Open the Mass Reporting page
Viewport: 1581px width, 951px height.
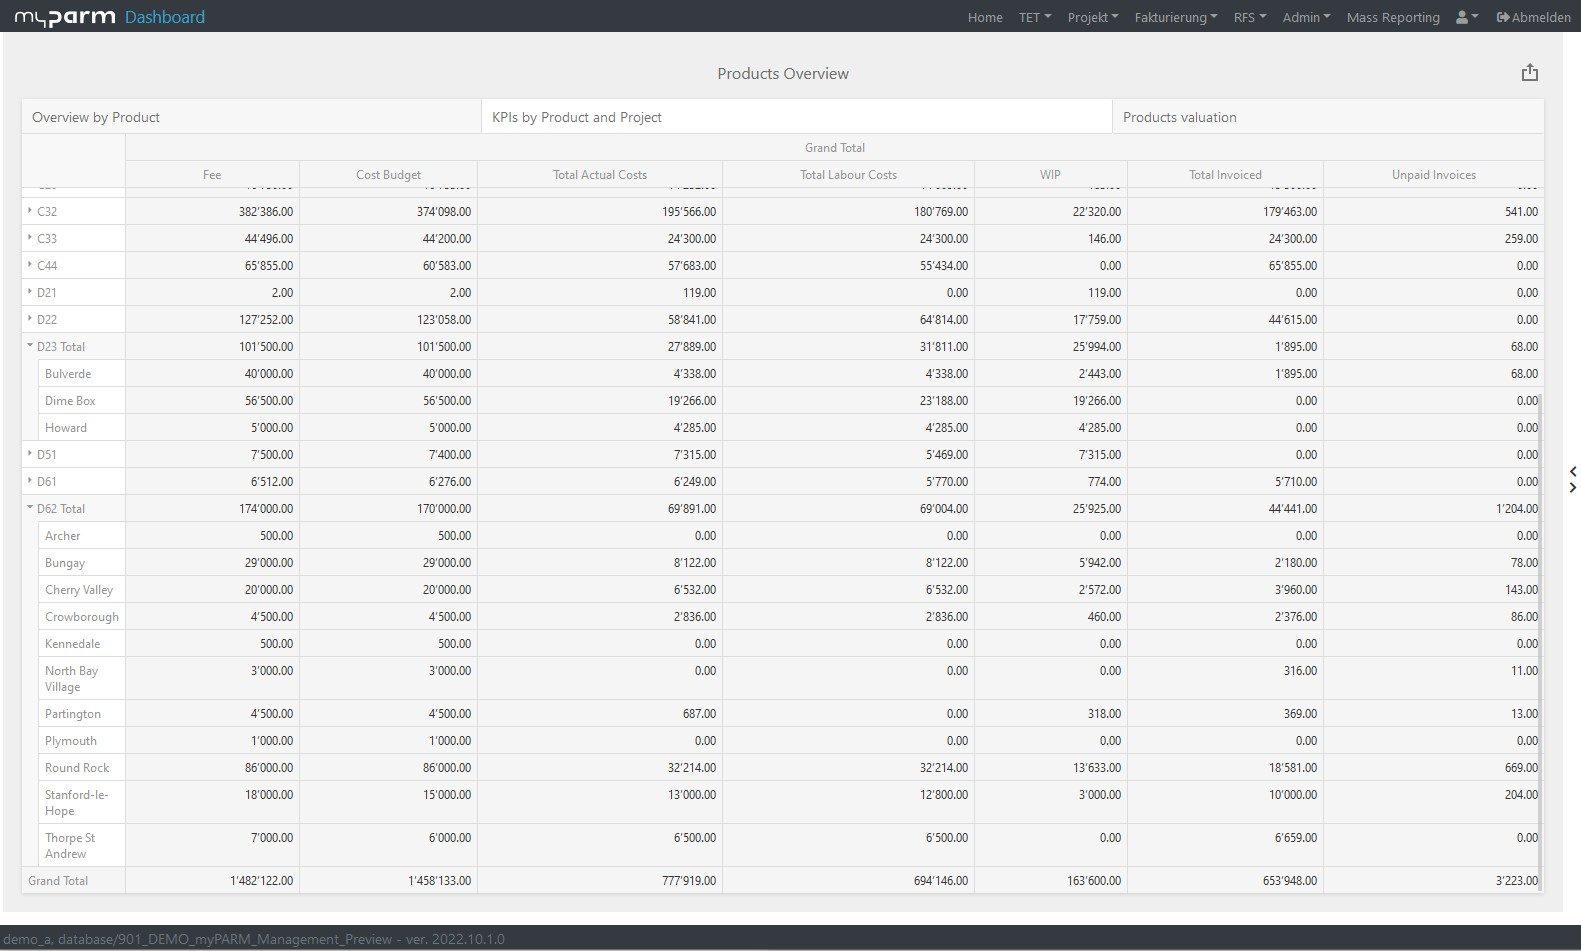(1392, 17)
